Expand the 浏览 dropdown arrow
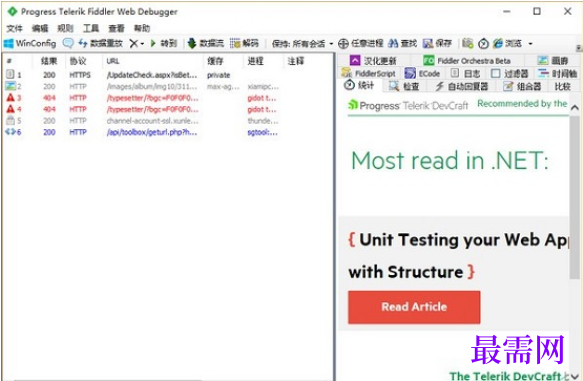The image size is (583, 381). (x=531, y=44)
